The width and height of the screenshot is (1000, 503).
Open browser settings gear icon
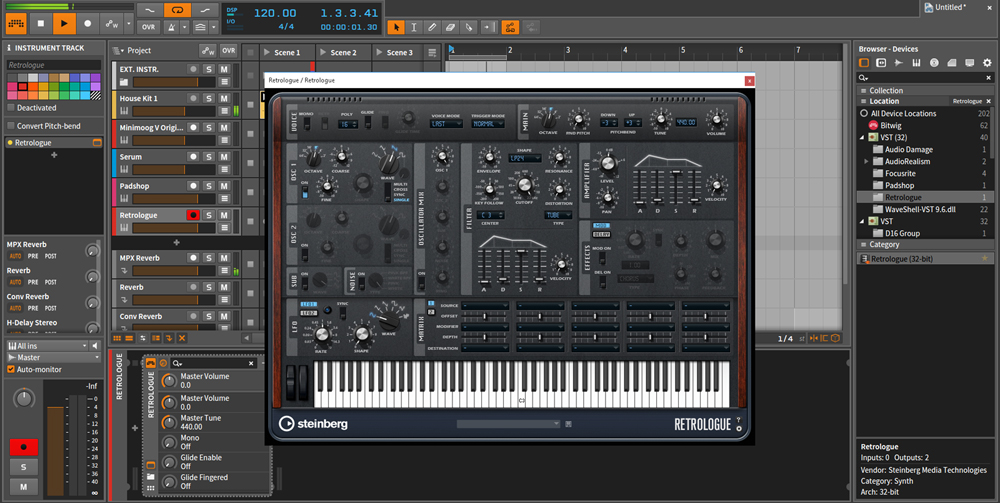987,63
